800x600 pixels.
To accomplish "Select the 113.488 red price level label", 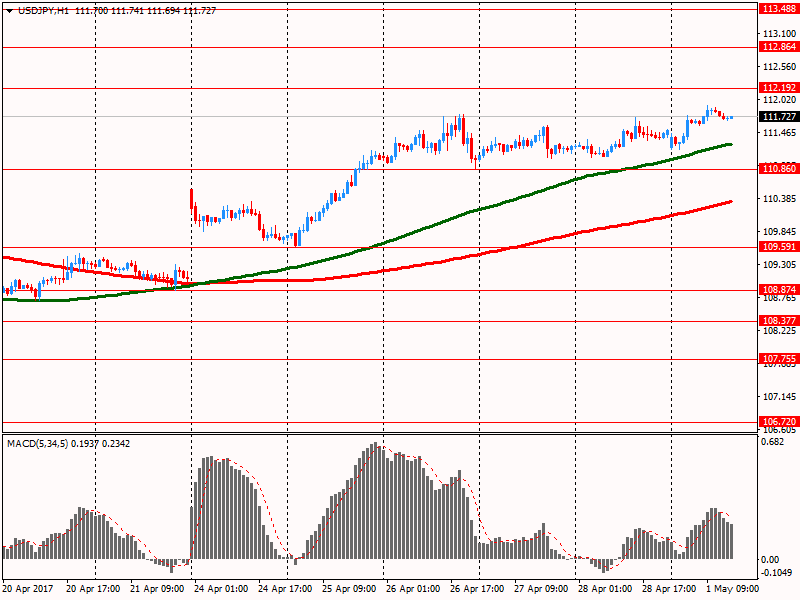I will [x=779, y=9].
